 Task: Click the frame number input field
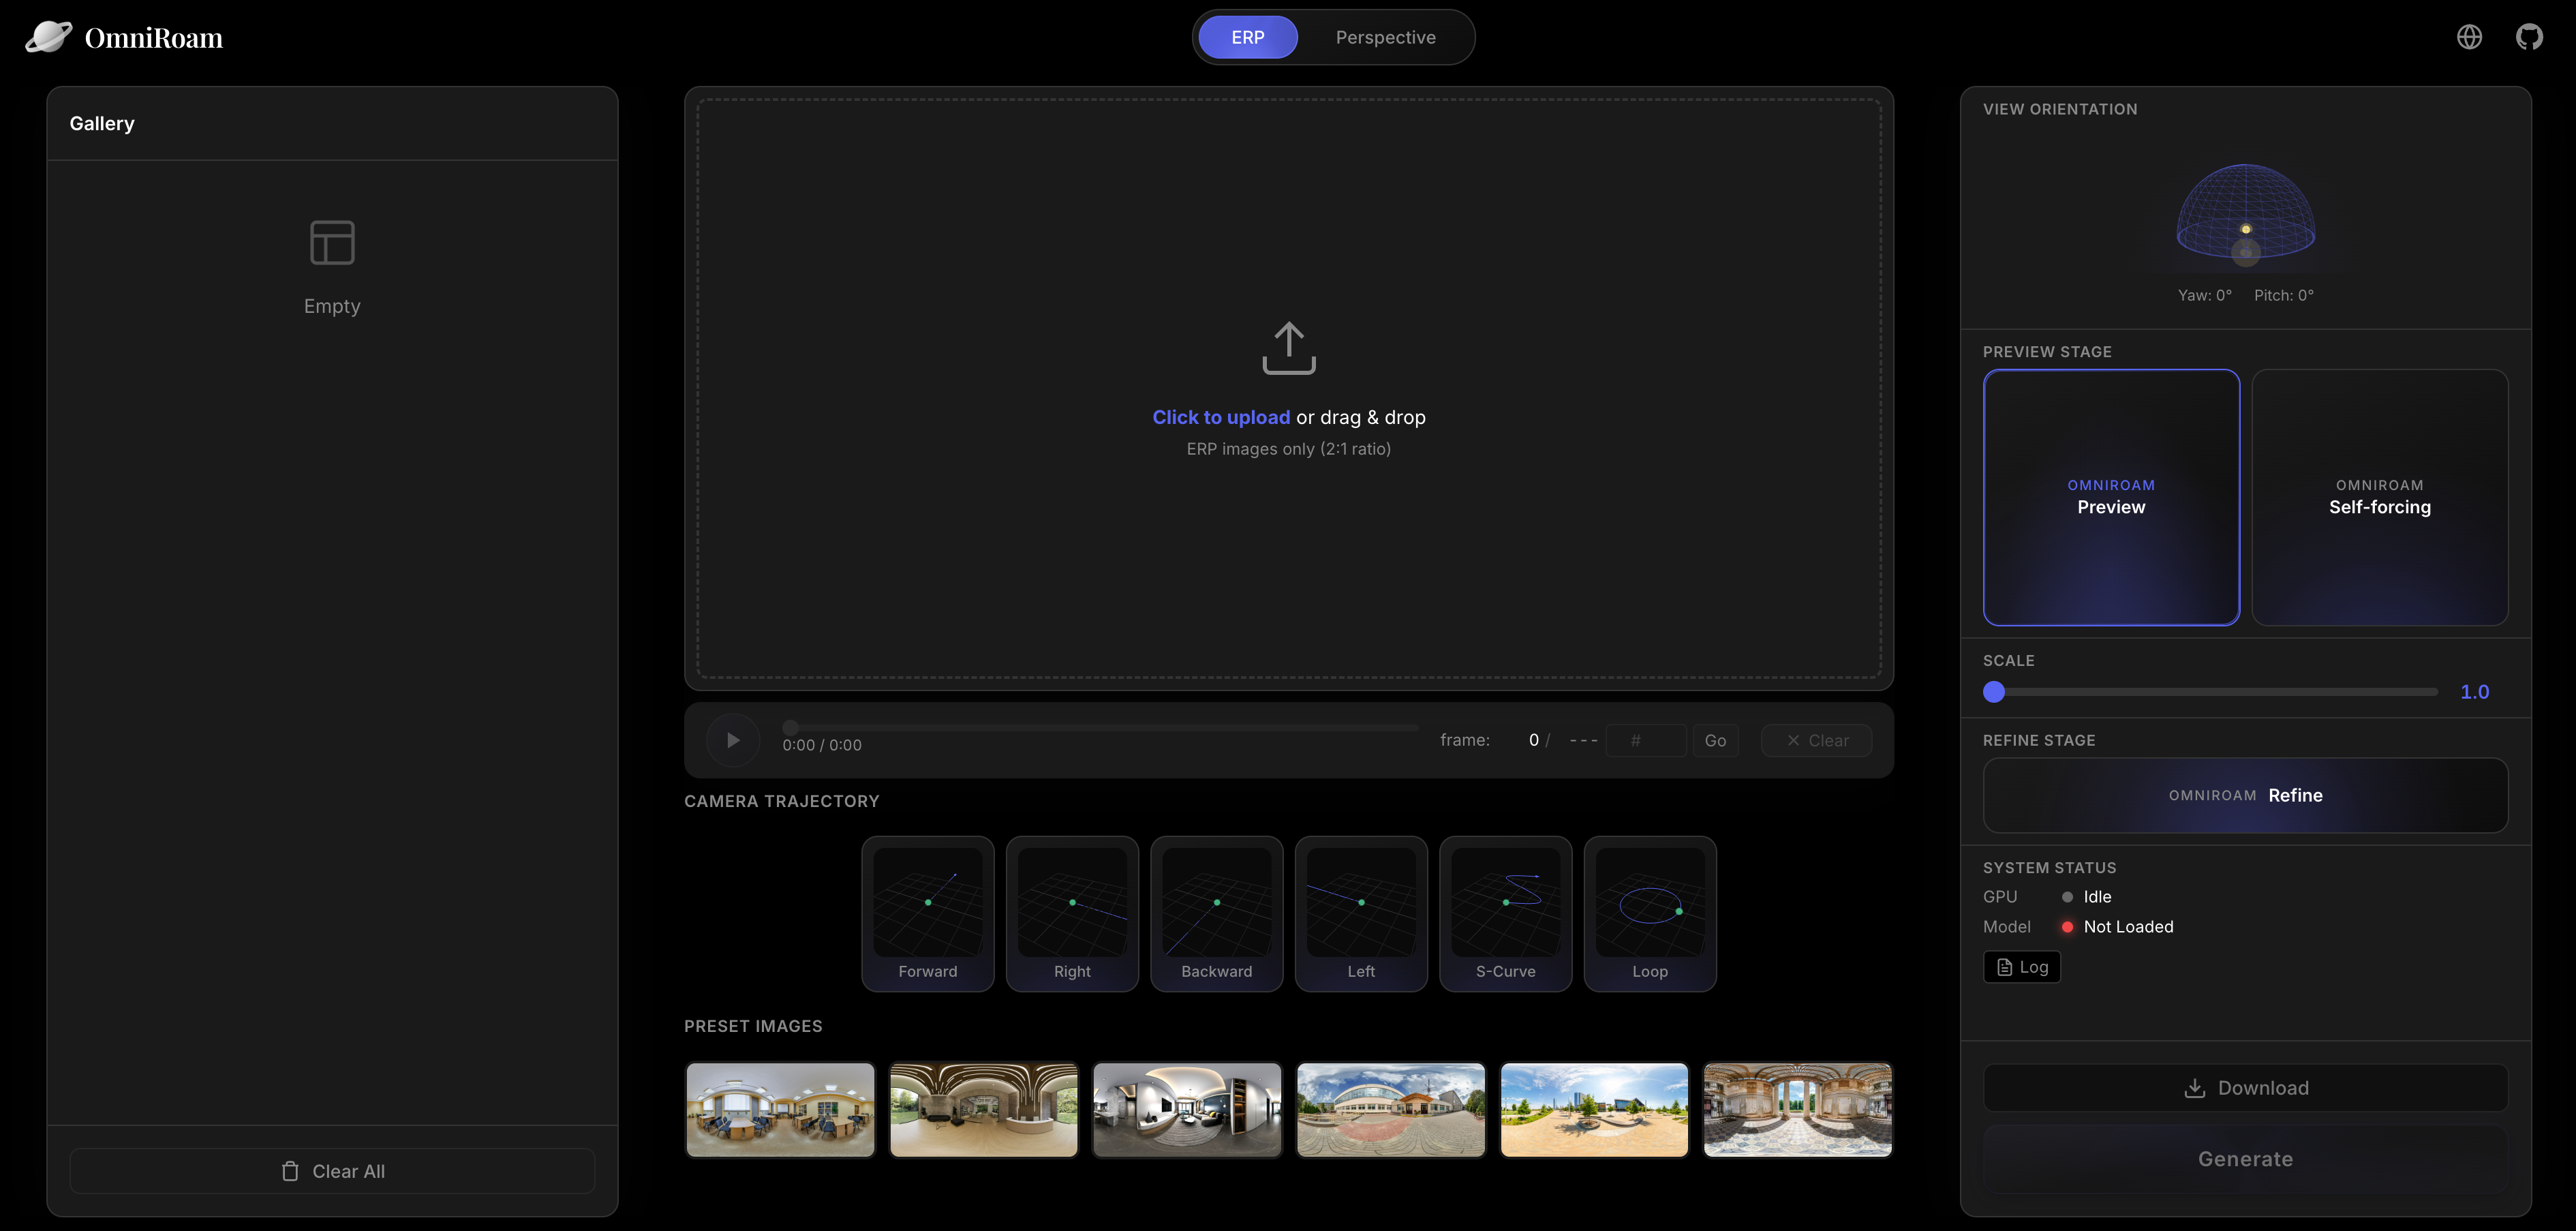(1645, 741)
